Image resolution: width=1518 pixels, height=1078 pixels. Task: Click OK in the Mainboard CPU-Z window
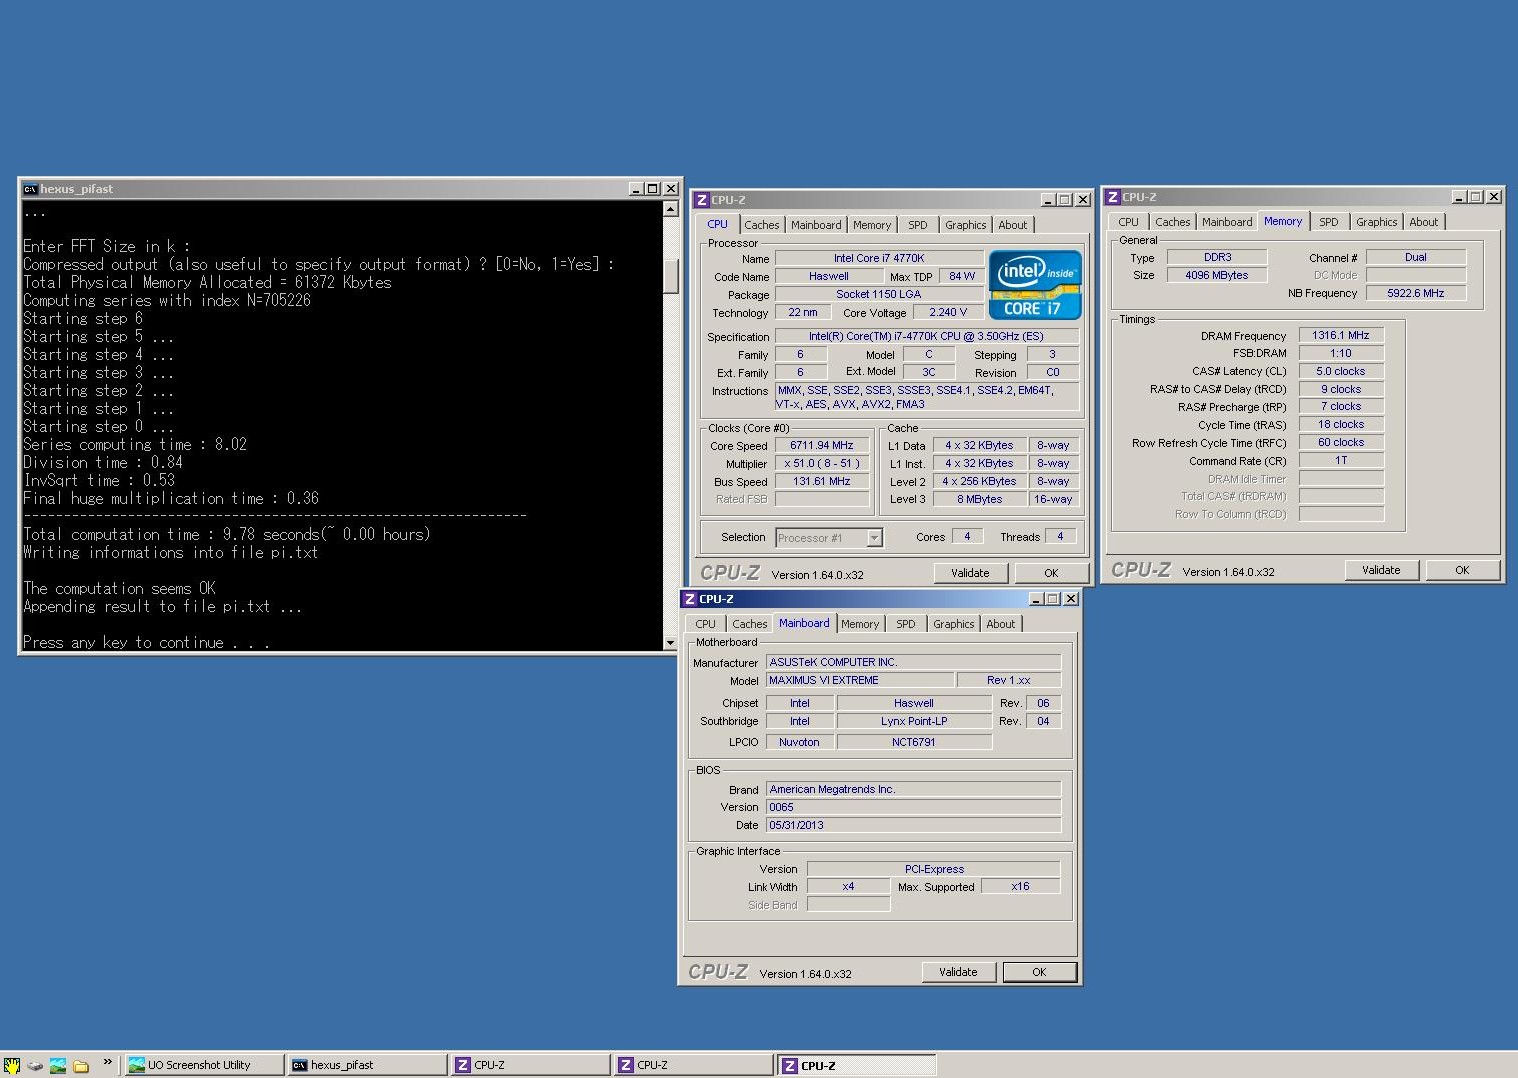tap(1039, 972)
